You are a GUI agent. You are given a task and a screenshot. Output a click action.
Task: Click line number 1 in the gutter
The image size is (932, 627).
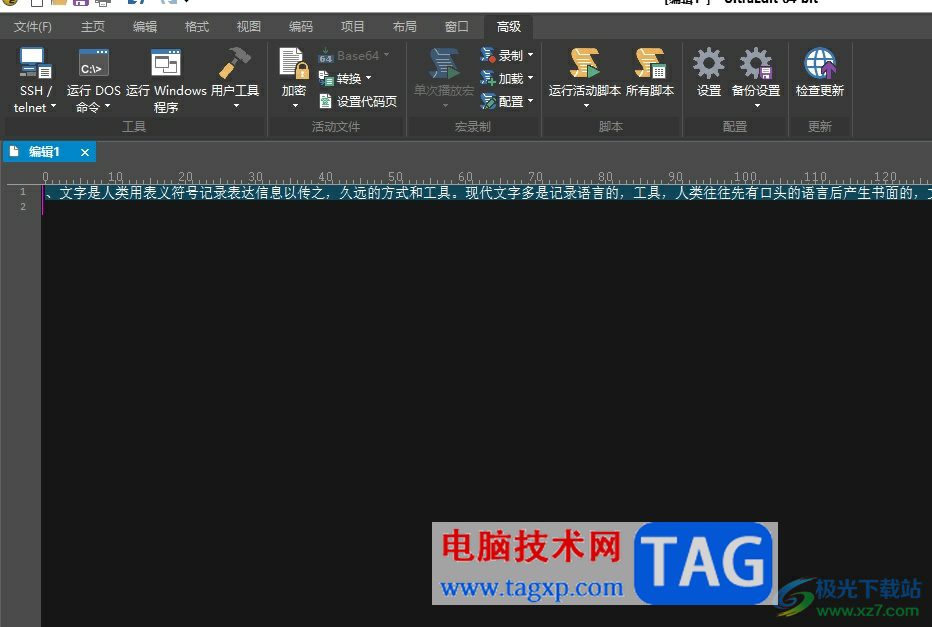(23, 191)
